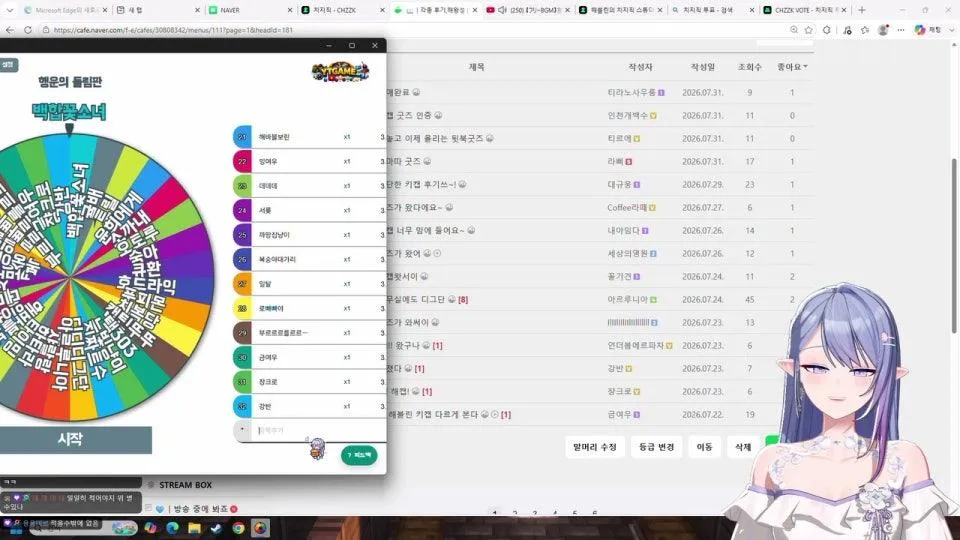Open the author Coffee라떼 profile
This screenshot has width=960, height=540.
(627, 208)
